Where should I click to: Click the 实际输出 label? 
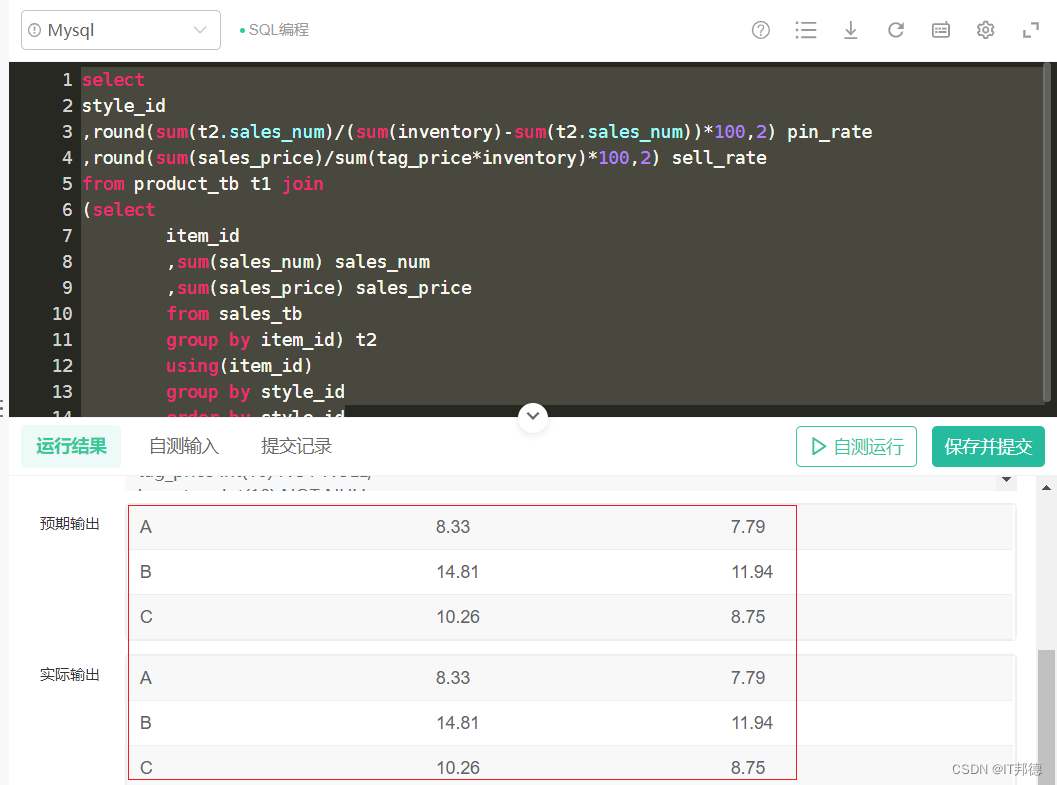point(69,674)
